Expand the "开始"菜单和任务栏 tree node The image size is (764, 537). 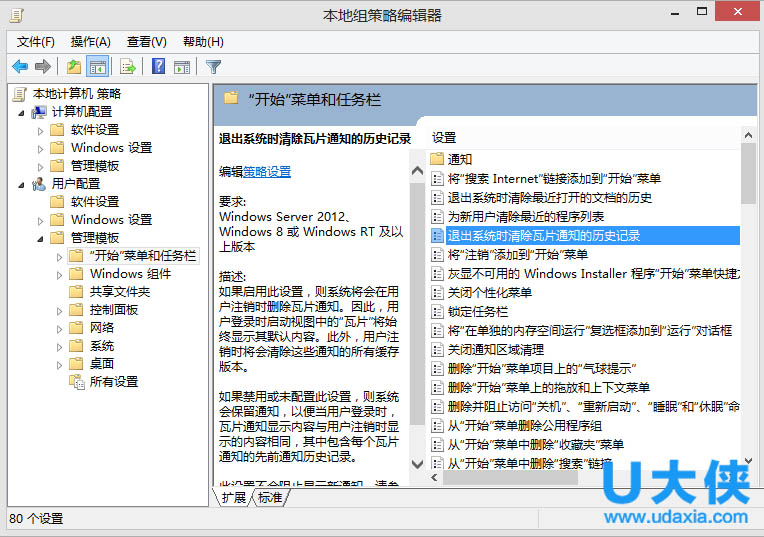(59, 257)
